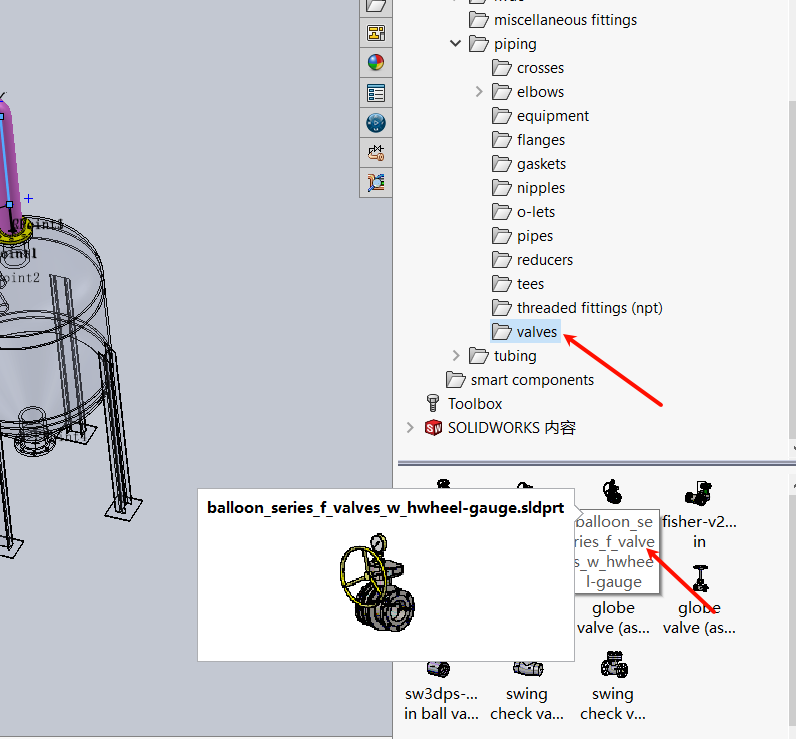Expand the SOLIDWORKS 内容 node
Viewport: 796px width, 739px height.
coord(410,428)
